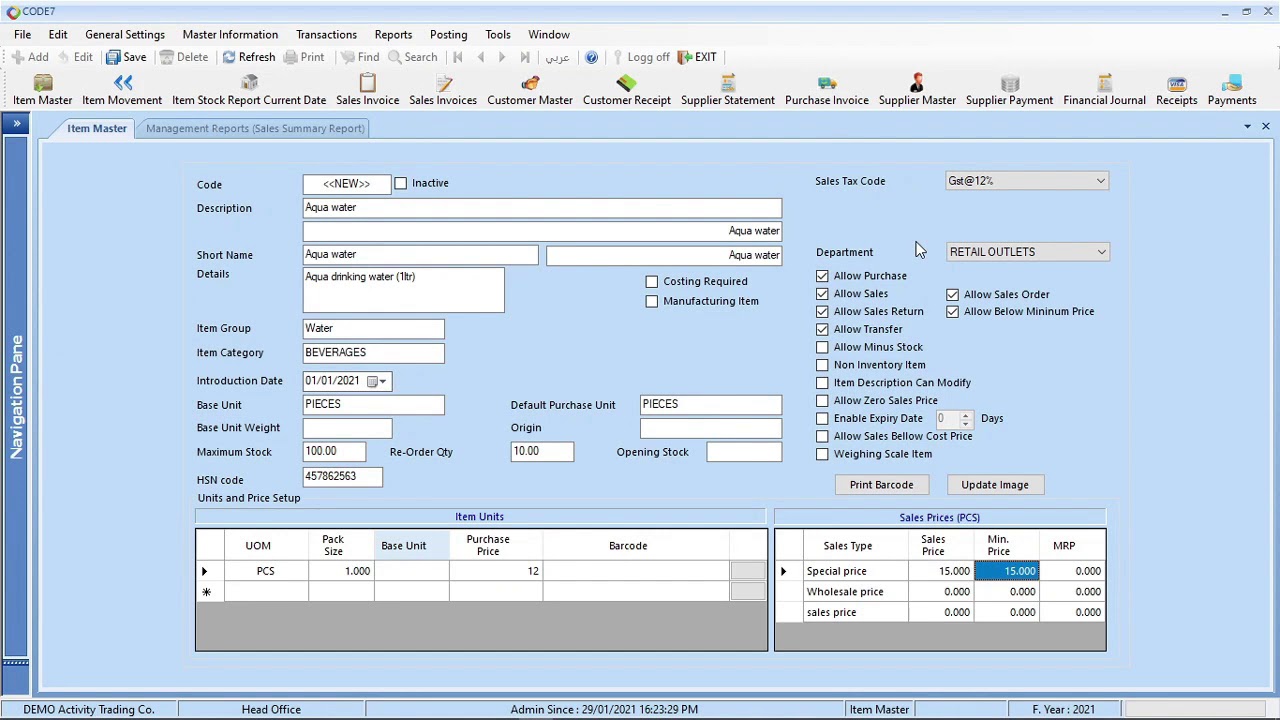Click the Print Barcode button

[881, 485]
